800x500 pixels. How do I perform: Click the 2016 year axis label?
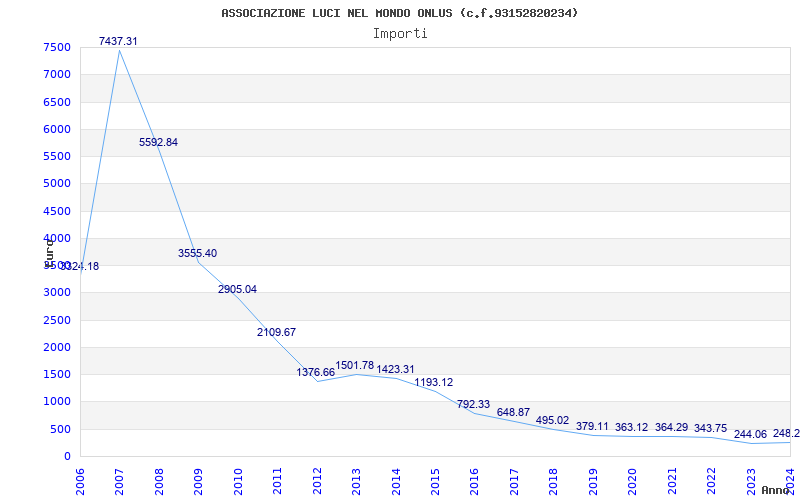click(474, 481)
